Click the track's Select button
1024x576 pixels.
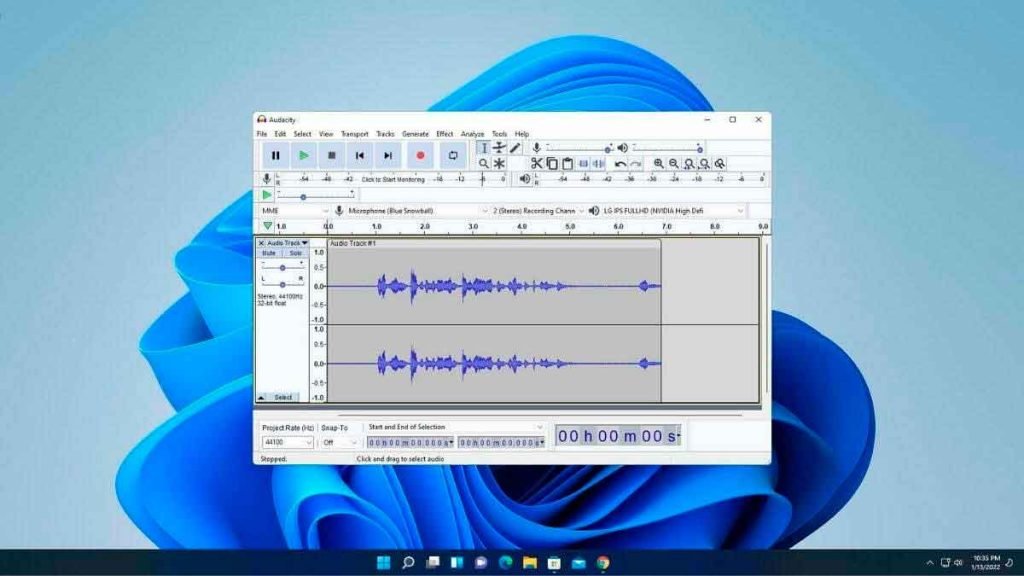coord(283,397)
